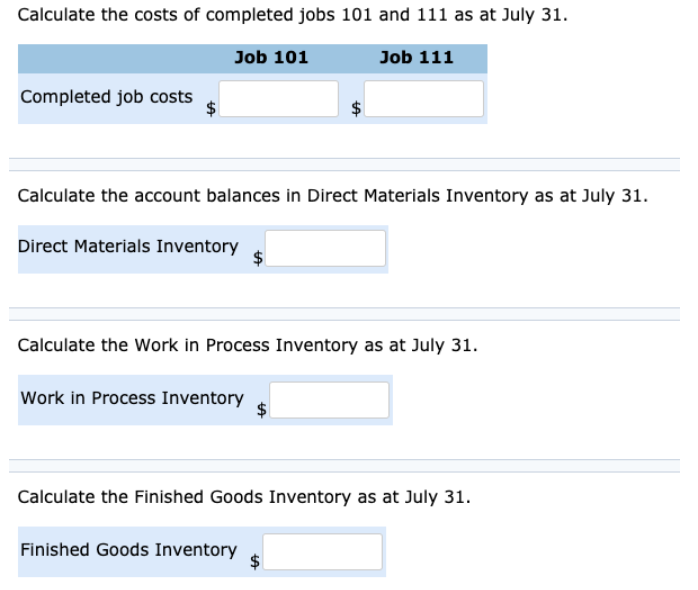Click the Finished Goods Inventory row label
The image size is (698, 590).
(x=129, y=550)
